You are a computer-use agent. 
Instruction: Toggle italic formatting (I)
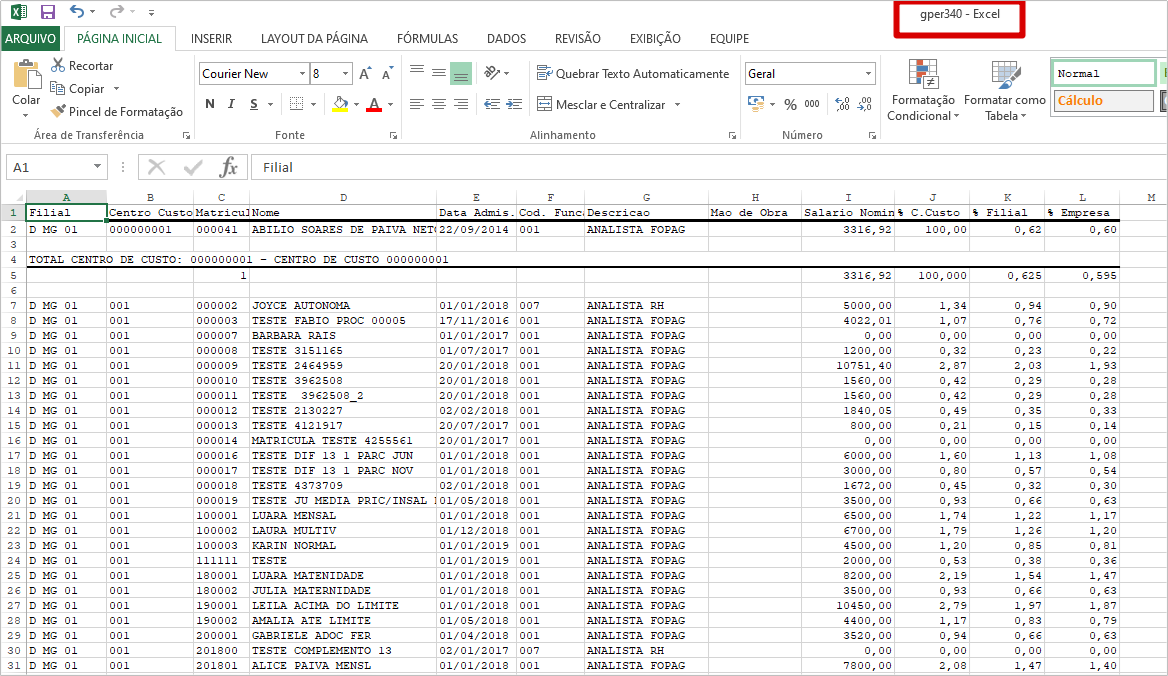pyautogui.click(x=232, y=104)
